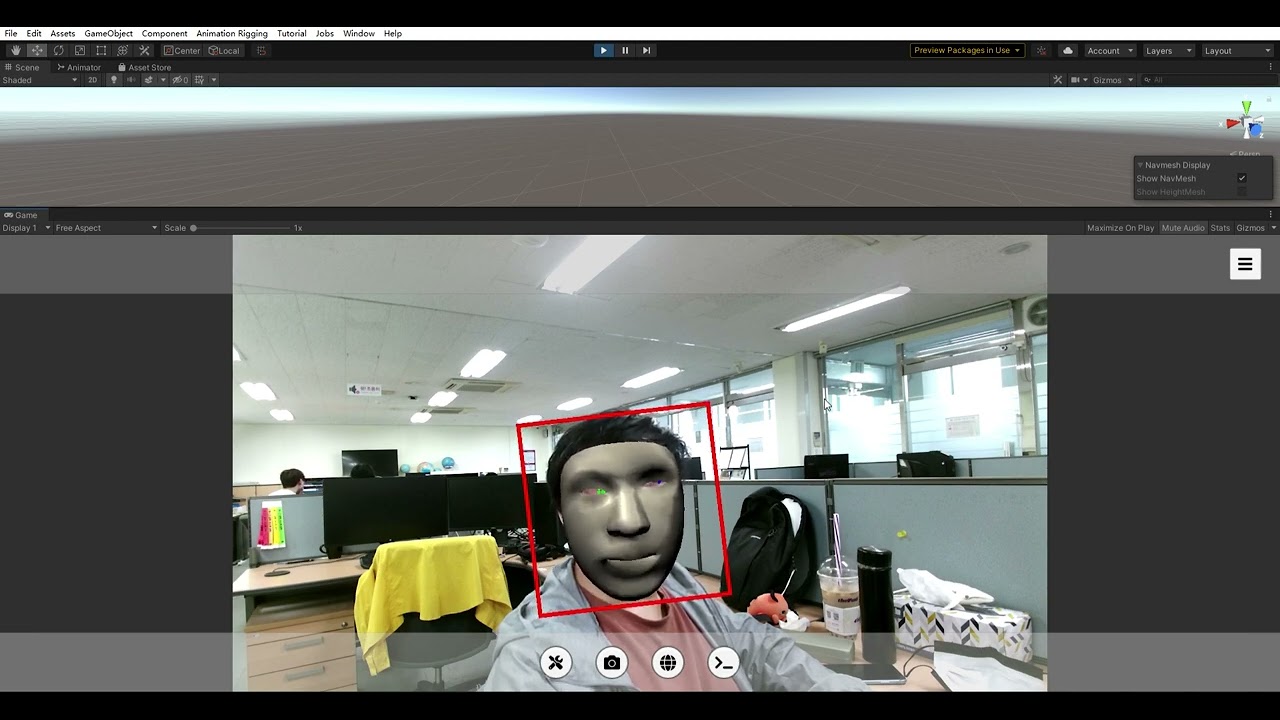Viewport: 1280px width, 720px height.
Task: Open the Animation Rigging menu
Action: (x=232, y=33)
